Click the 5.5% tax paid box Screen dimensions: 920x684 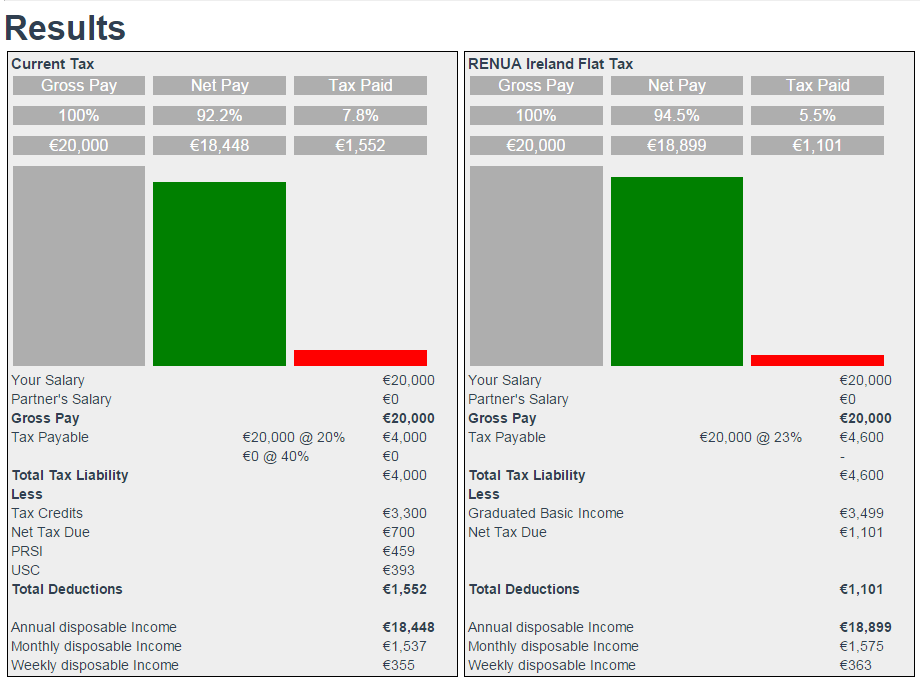tap(817, 116)
